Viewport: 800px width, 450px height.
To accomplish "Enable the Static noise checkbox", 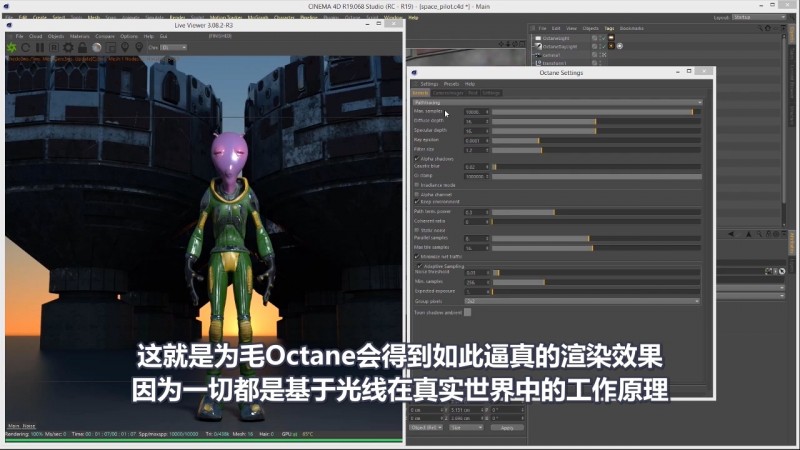I will pos(417,230).
